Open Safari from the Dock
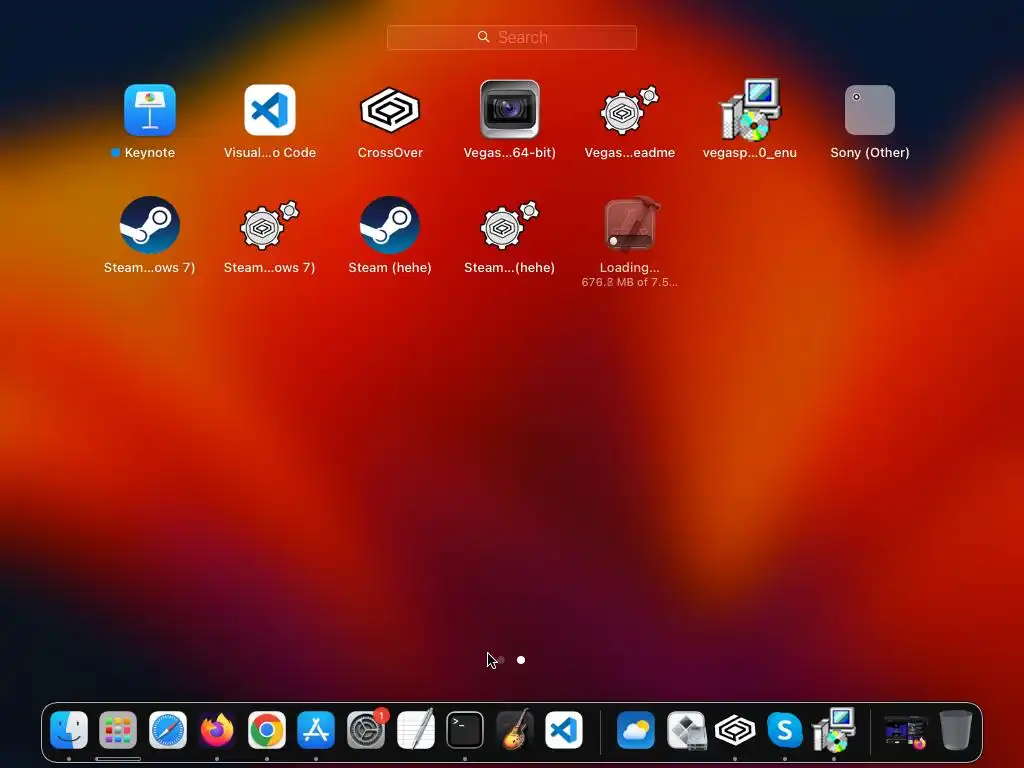The image size is (1024, 768). 168,729
